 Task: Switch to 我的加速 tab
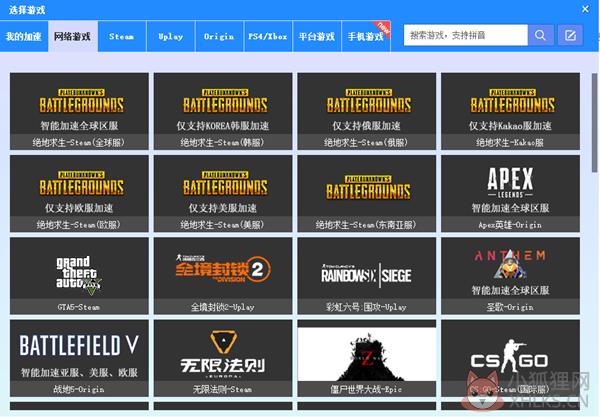tap(24, 36)
